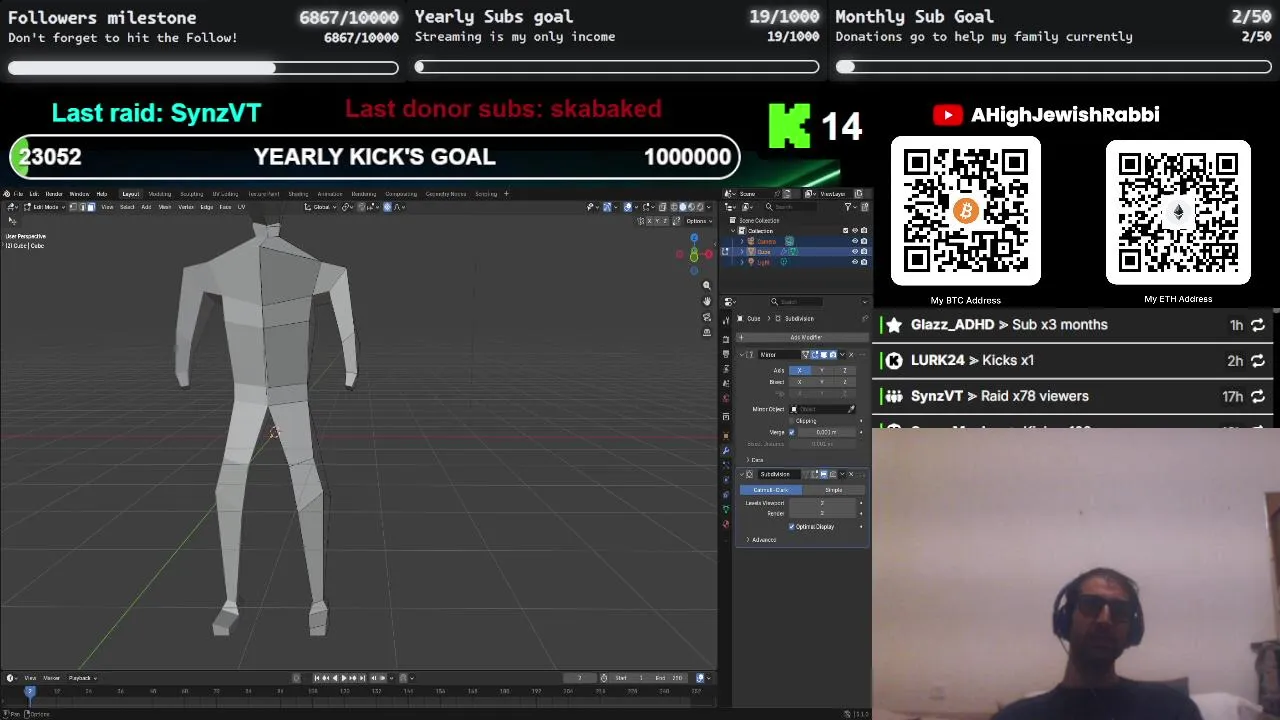Screen dimensions: 1280x720
Task: Play animation in the timeline
Action: 344,678
